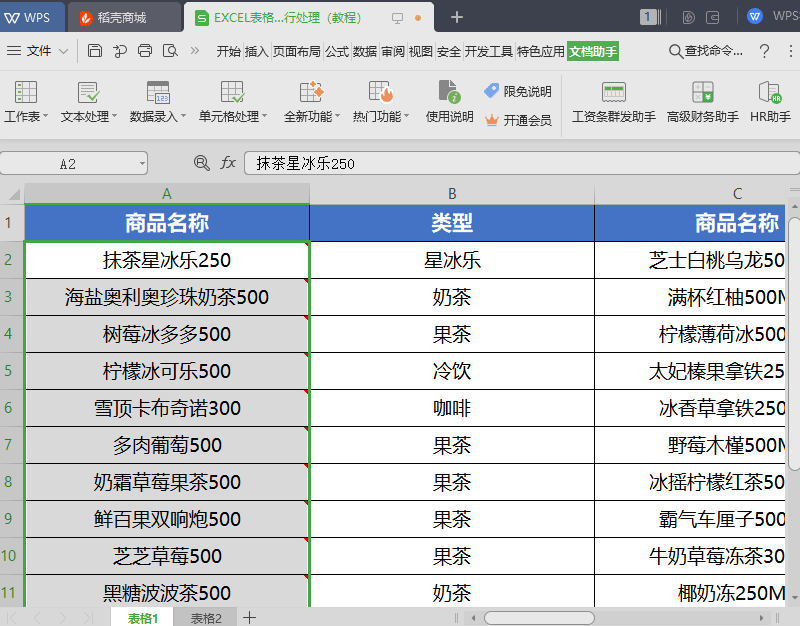Click the help question mark icon
The width and height of the screenshot is (800, 626).
[x=764, y=51]
